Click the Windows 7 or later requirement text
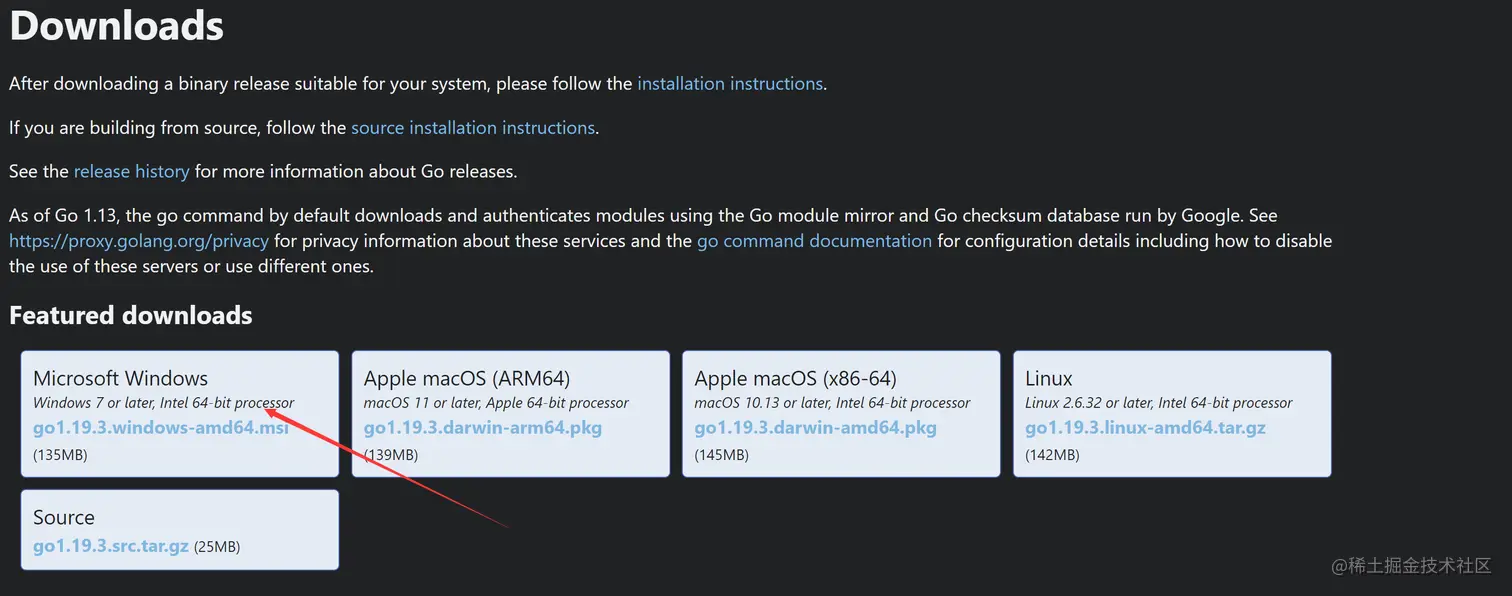 tap(164, 403)
